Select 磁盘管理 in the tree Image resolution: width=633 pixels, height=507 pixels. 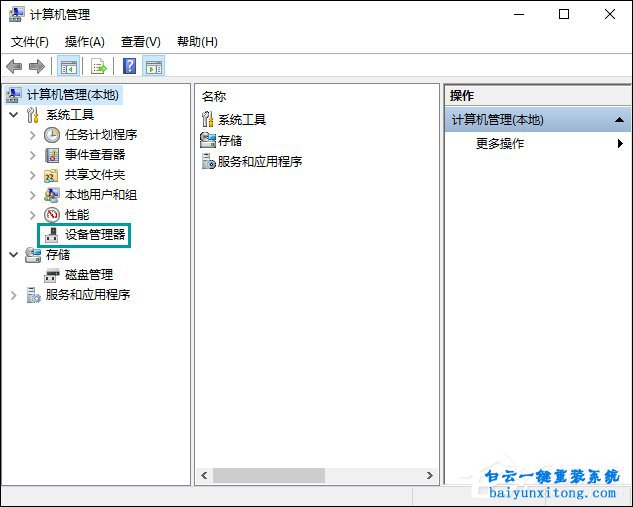(89, 275)
